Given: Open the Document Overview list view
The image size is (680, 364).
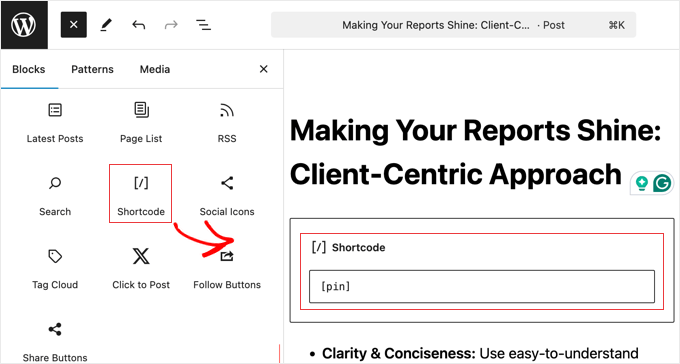Looking at the screenshot, I should (203, 25).
